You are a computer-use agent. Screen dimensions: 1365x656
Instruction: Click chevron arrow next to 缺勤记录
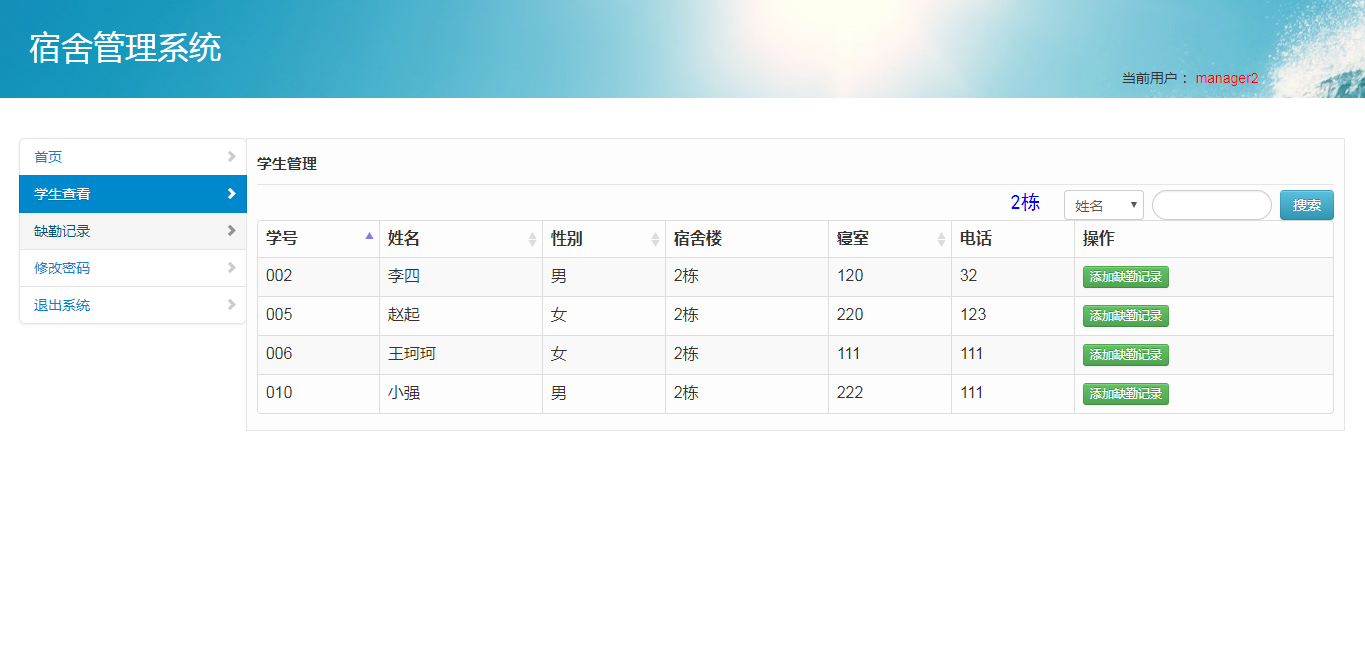pyautogui.click(x=231, y=230)
